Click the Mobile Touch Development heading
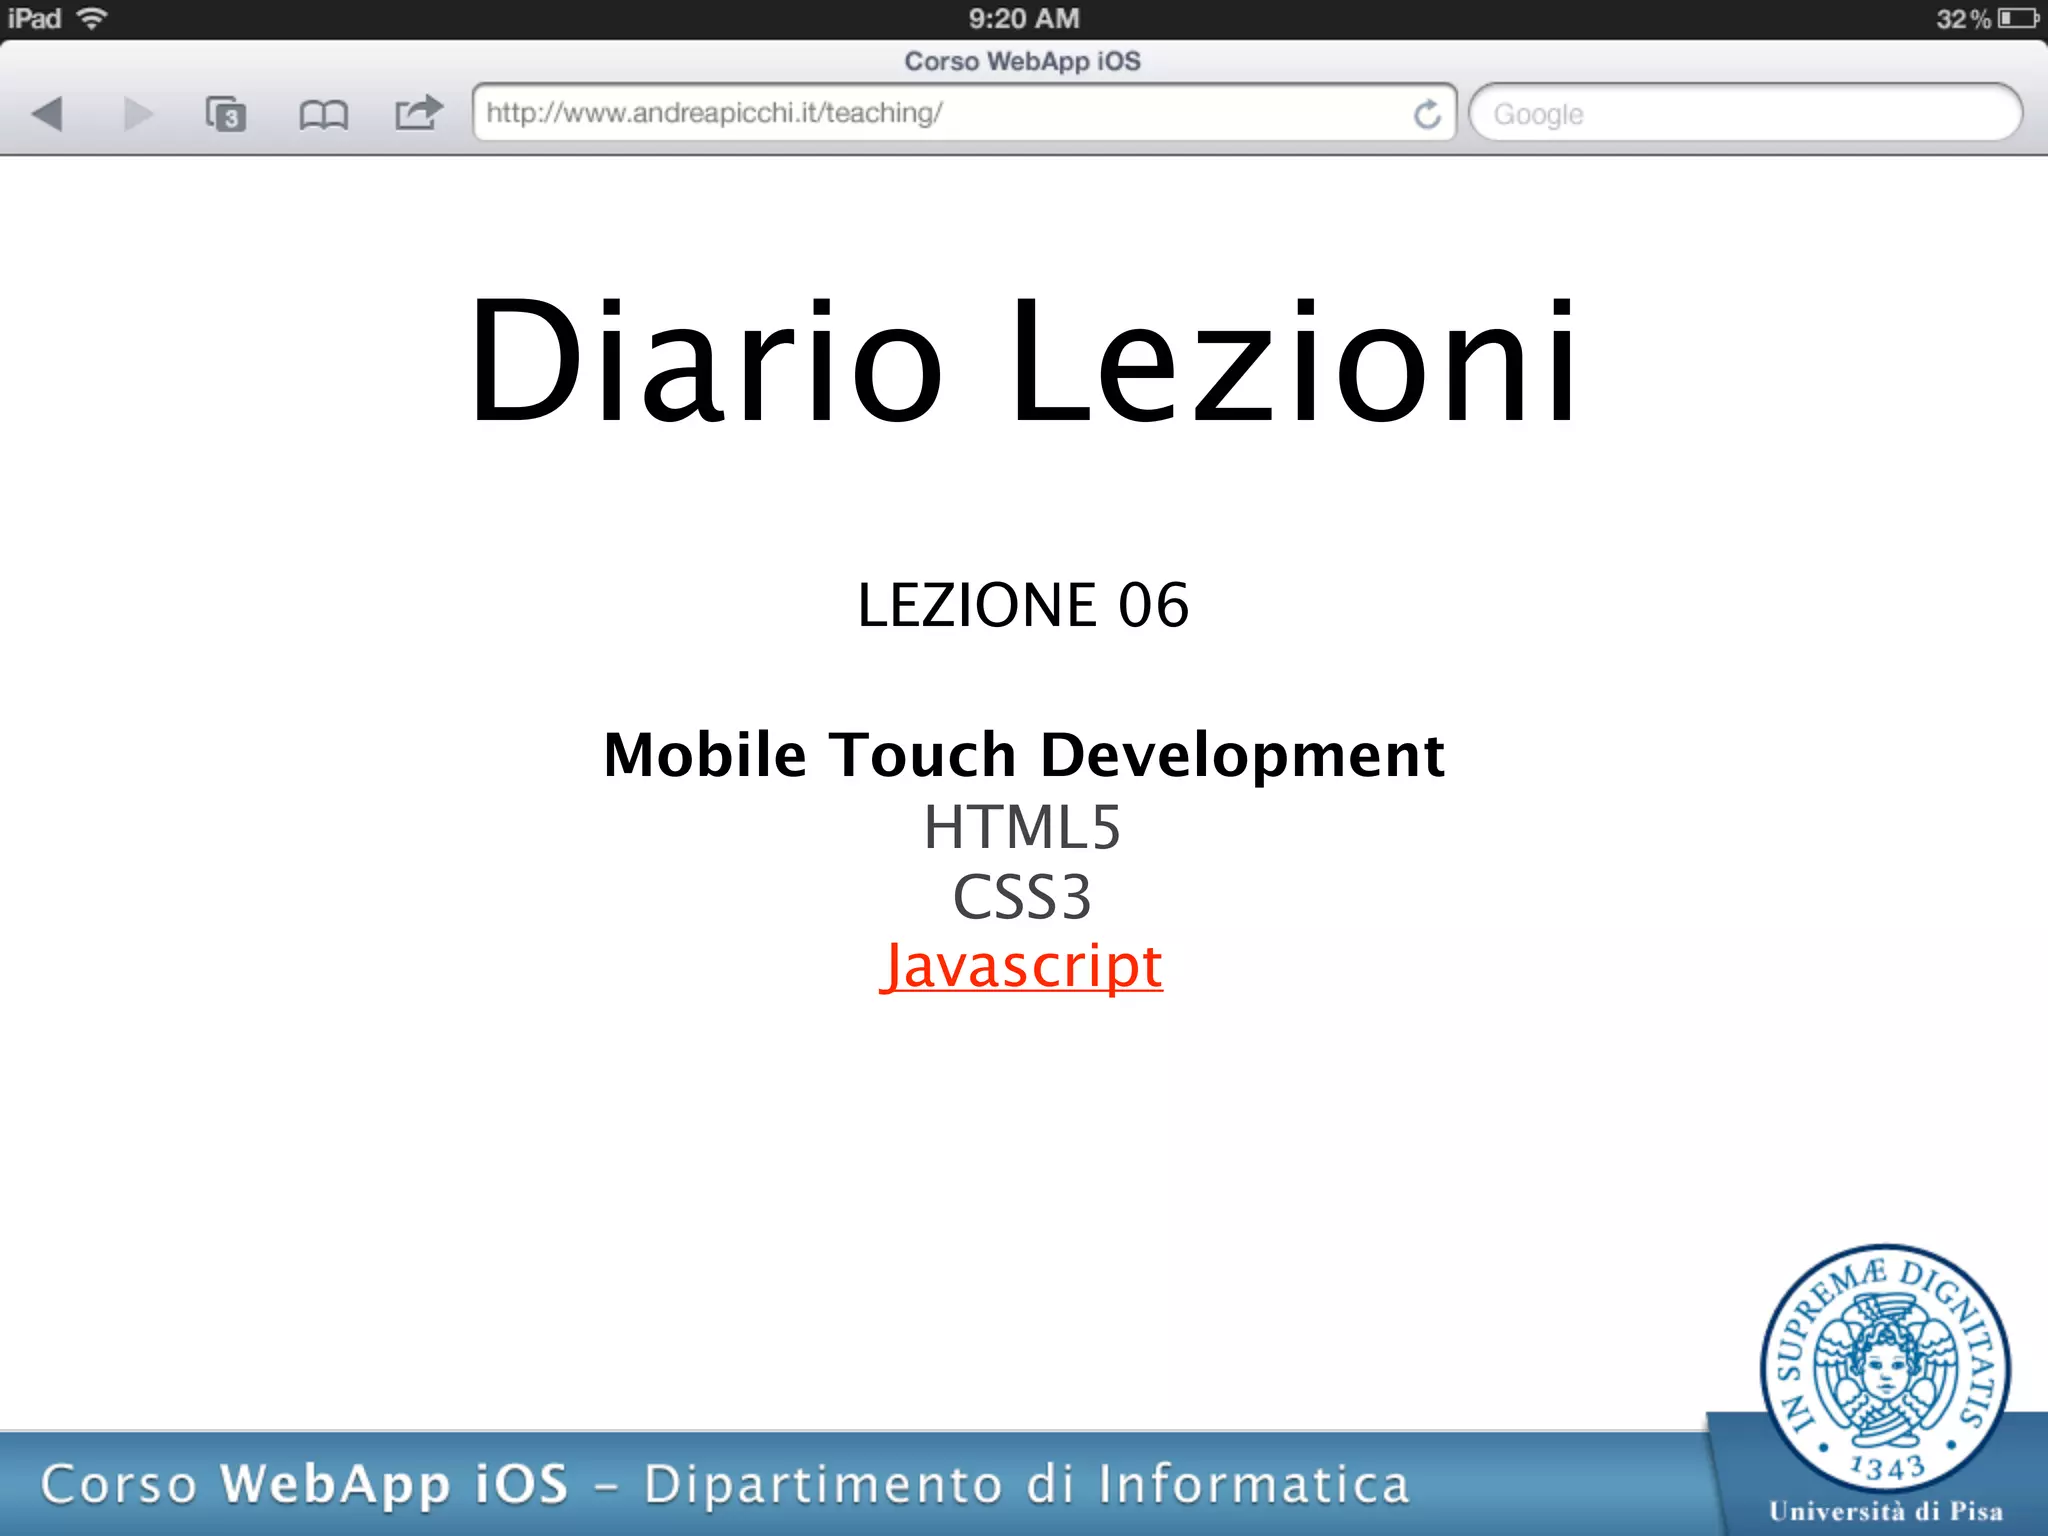This screenshot has height=1536, width=2048. click(1024, 755)
